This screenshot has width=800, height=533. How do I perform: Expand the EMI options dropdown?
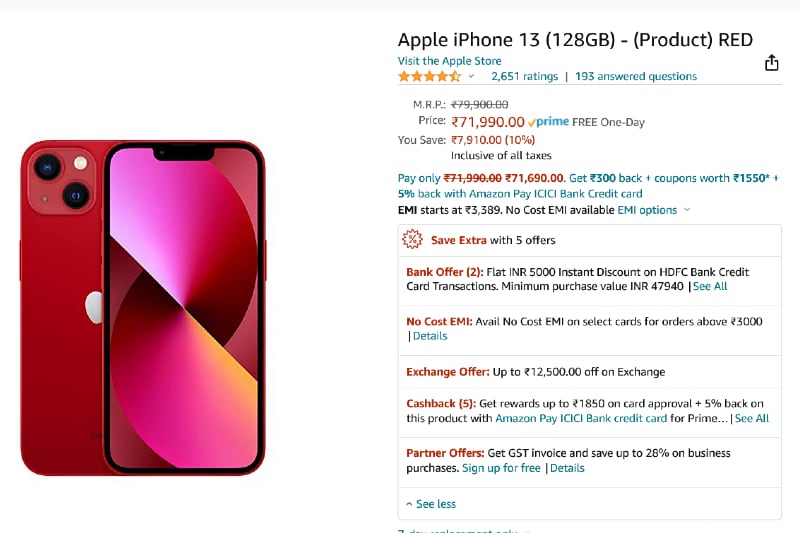click(x=653, y=210)
